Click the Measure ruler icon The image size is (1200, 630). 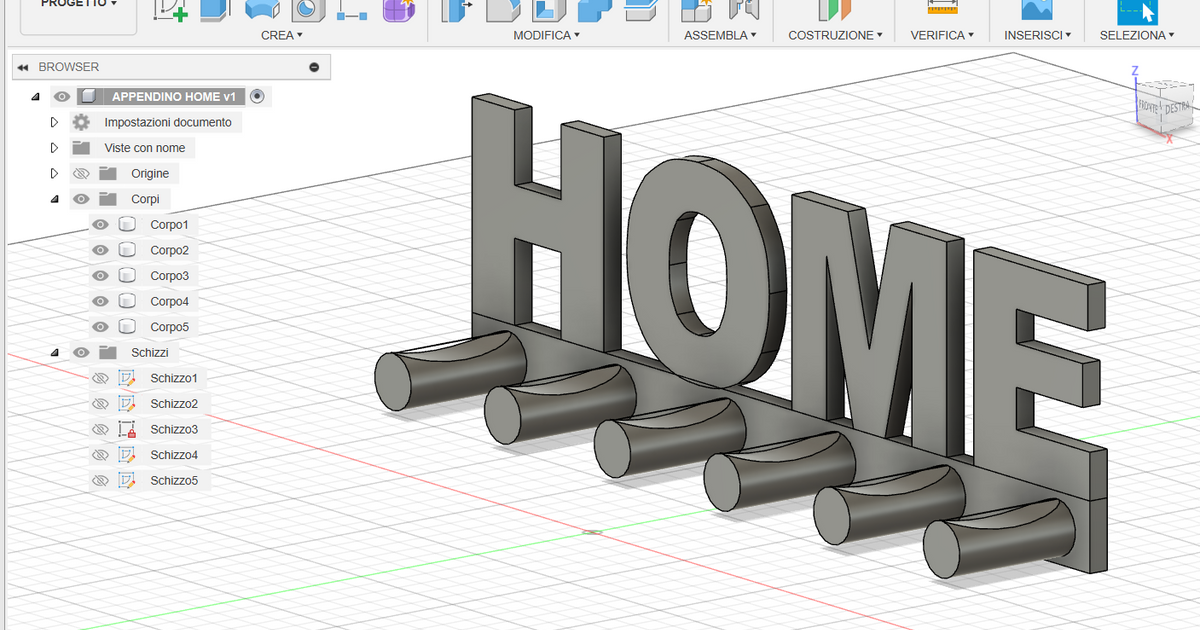point(942,8)
